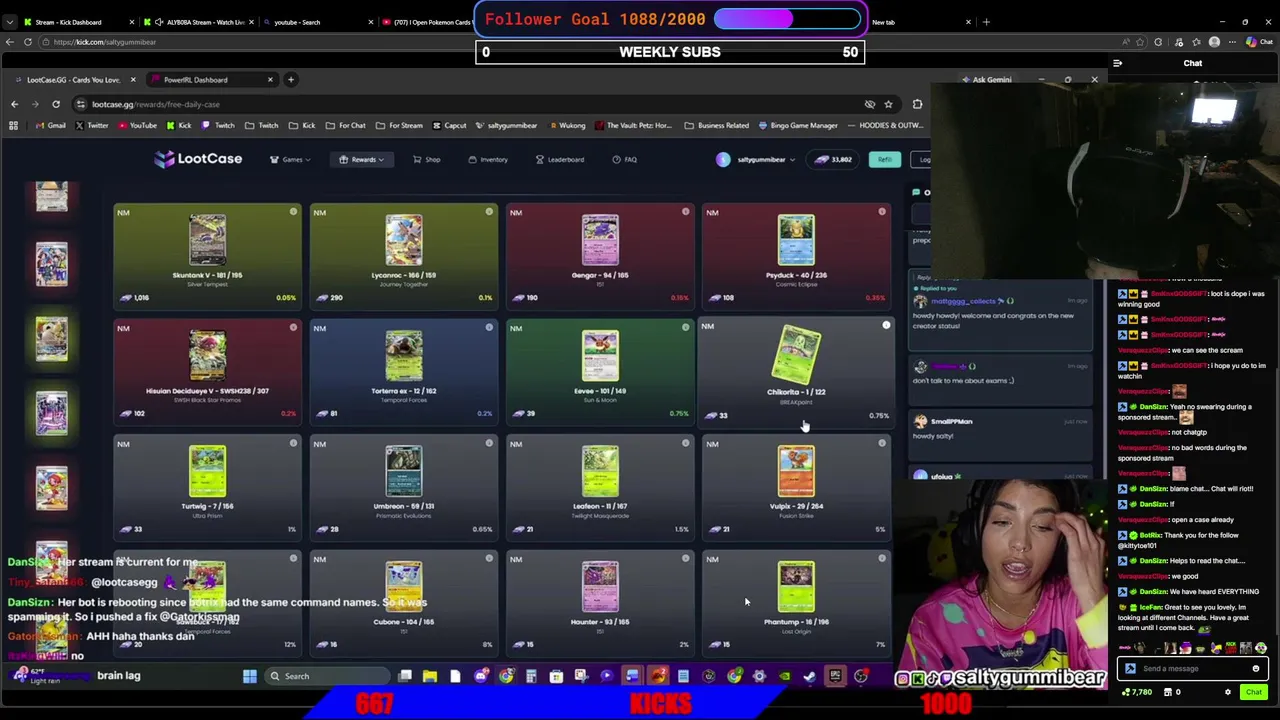Open the For Stream bookmarks folder
1280x720 pixels.
(x=400, y=125)
